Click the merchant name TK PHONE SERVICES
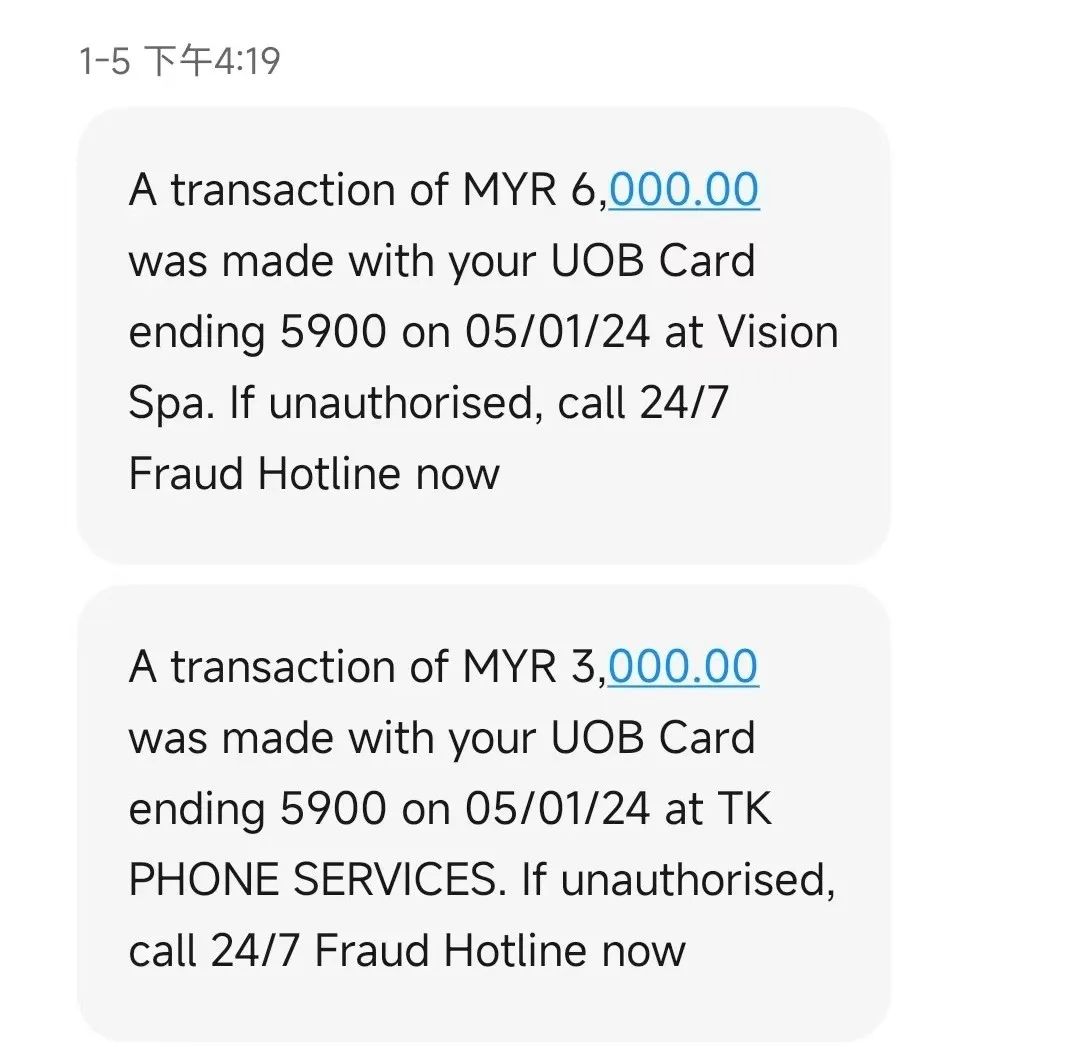 tap(312, 880)
